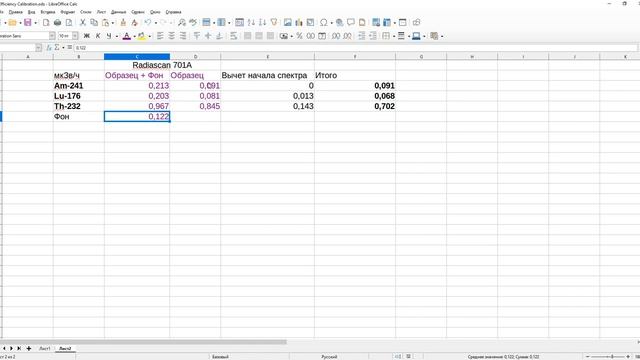Open the special character dropdown arrow
640x360 pixels.
tap(331, 23)
